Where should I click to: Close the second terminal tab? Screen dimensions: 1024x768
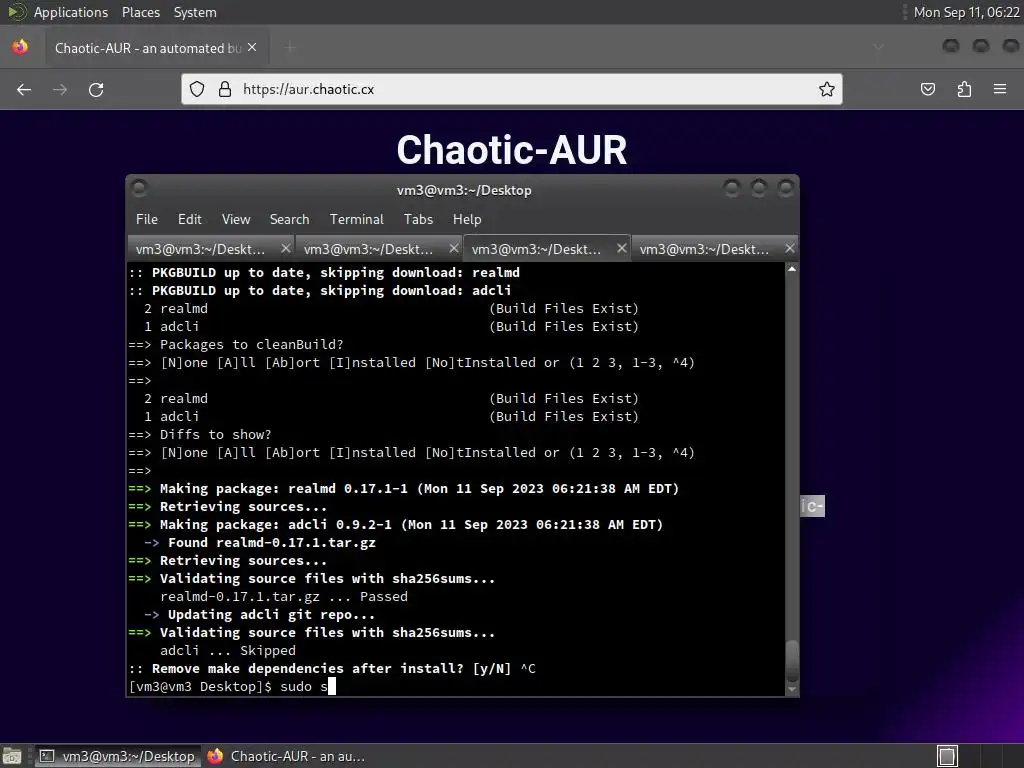click(454, 248)
